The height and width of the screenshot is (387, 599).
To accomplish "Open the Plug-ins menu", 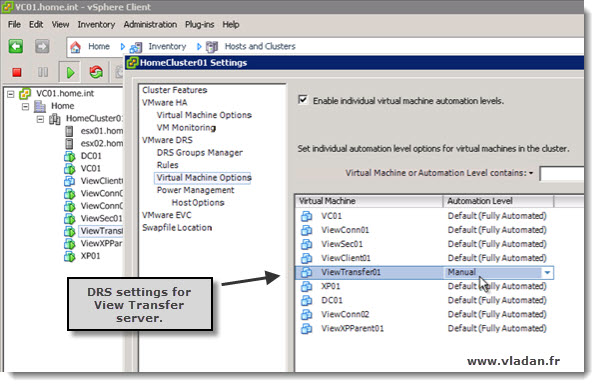I will coord(199,24).
